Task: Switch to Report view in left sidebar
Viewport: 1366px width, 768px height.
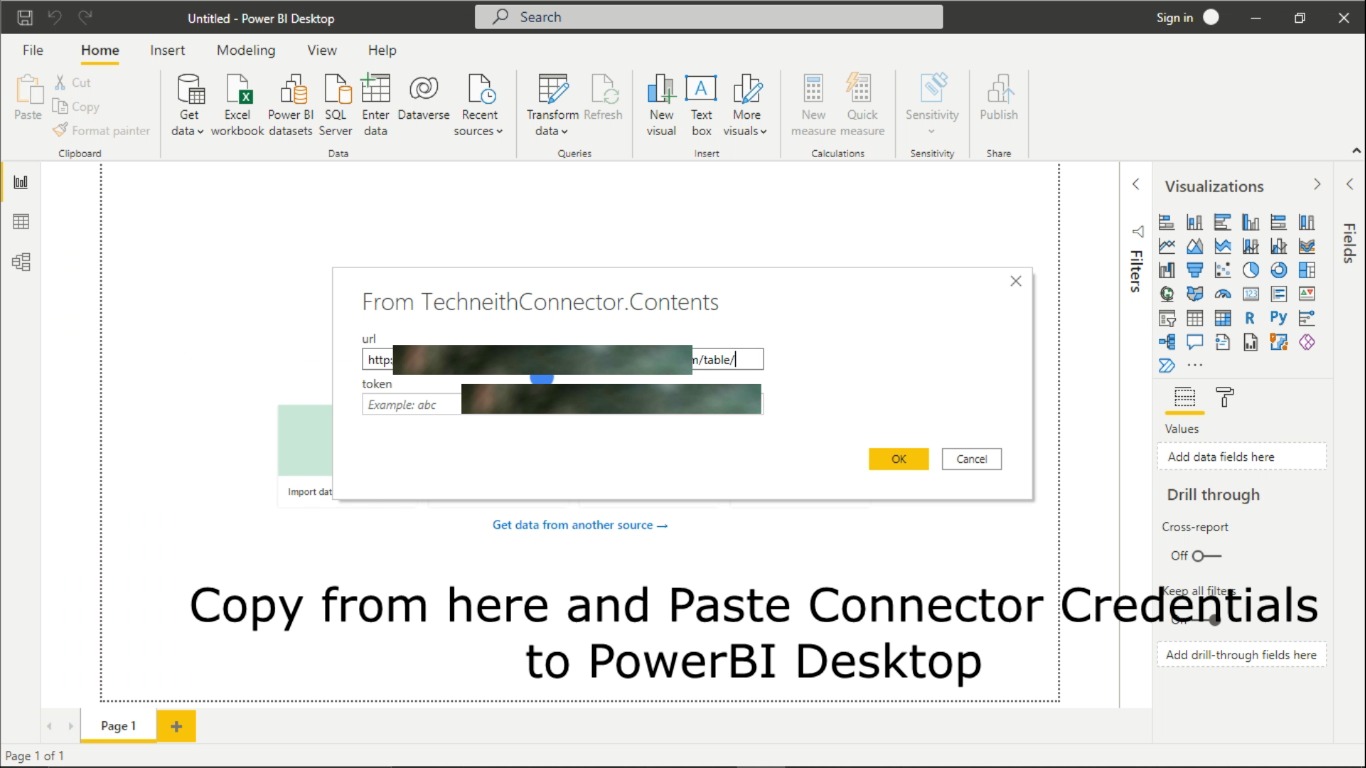Action: click(x=21, y=182)
